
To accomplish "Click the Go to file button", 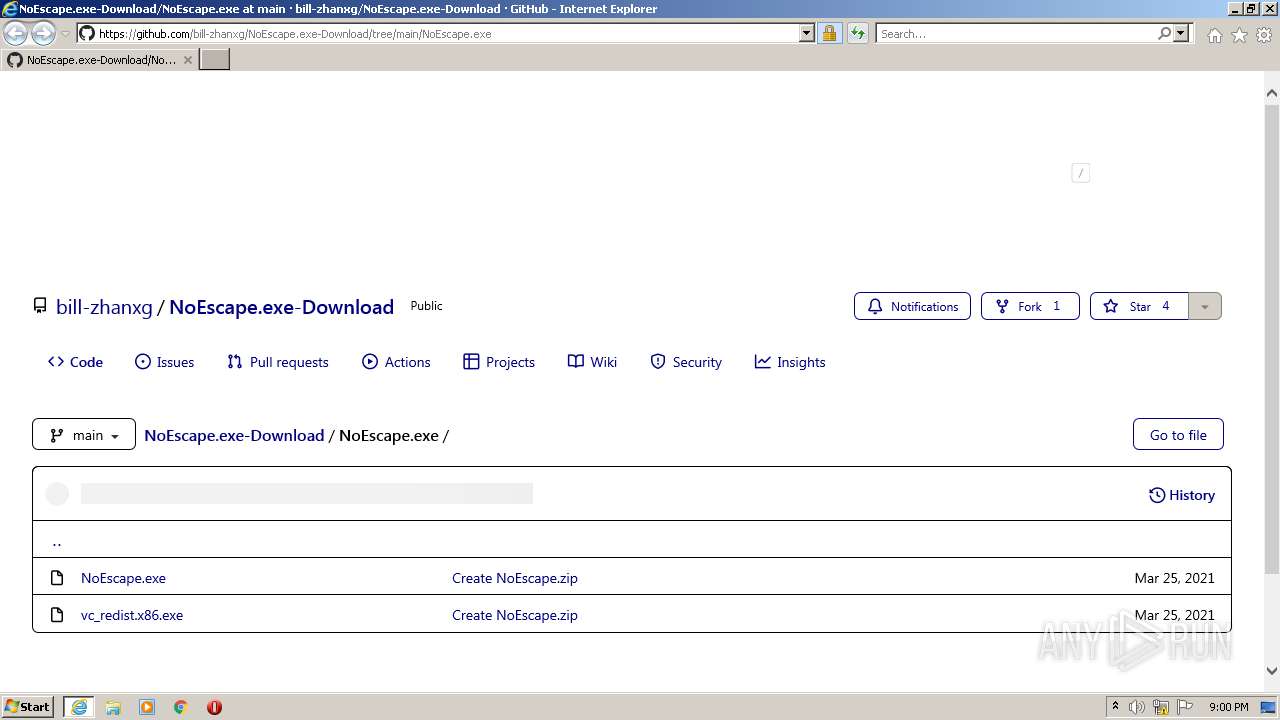I will pos(1178,434).
